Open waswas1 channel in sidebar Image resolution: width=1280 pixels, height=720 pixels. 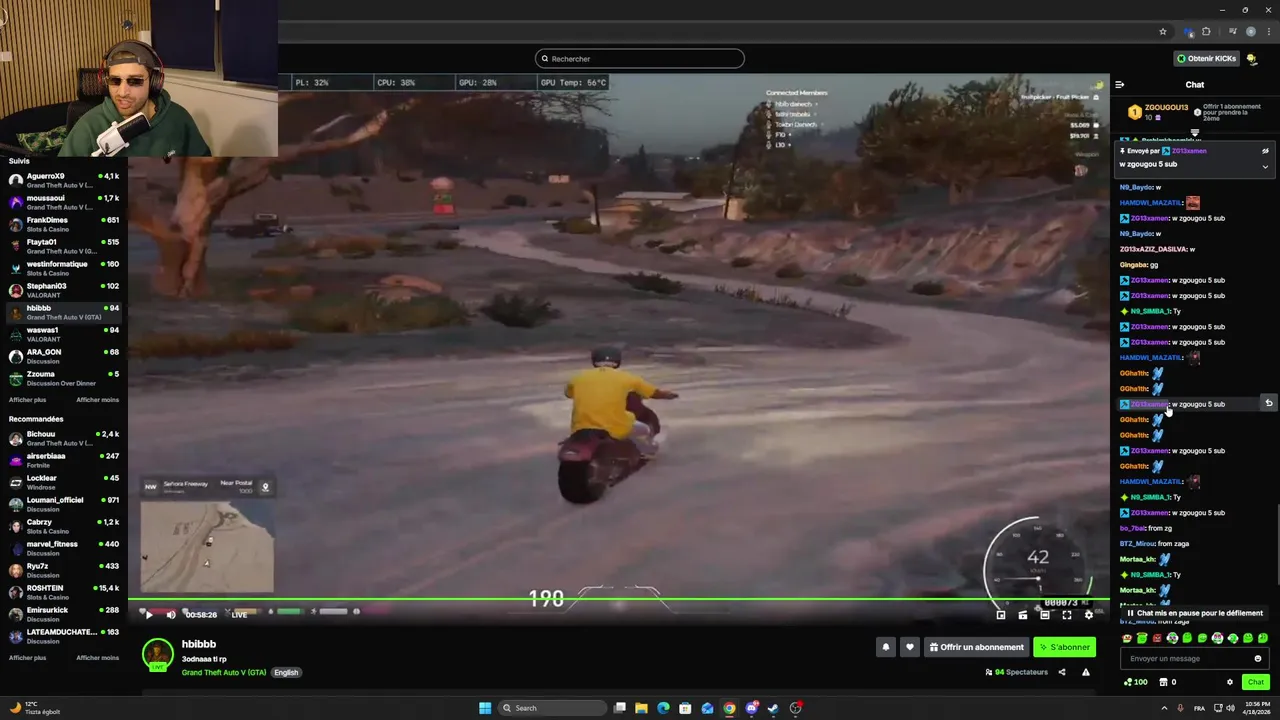[63, 334]
